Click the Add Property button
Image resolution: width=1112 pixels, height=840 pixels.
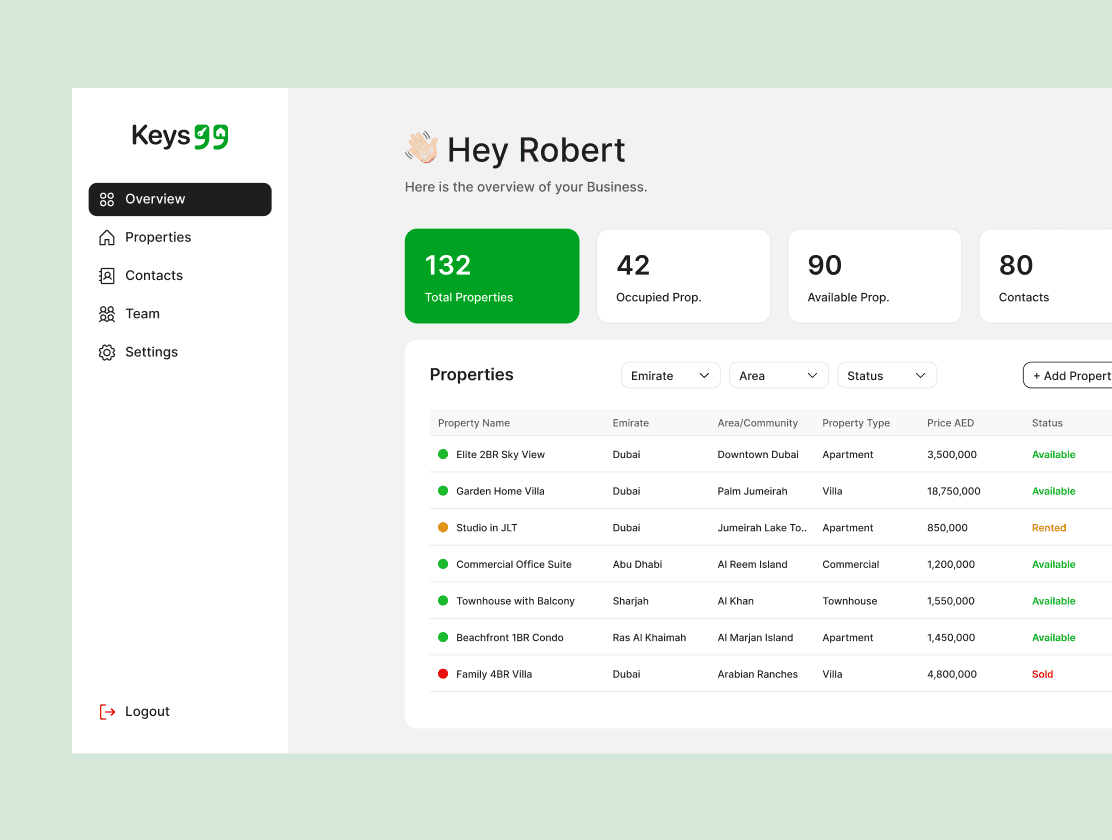tap(1067, 375)
